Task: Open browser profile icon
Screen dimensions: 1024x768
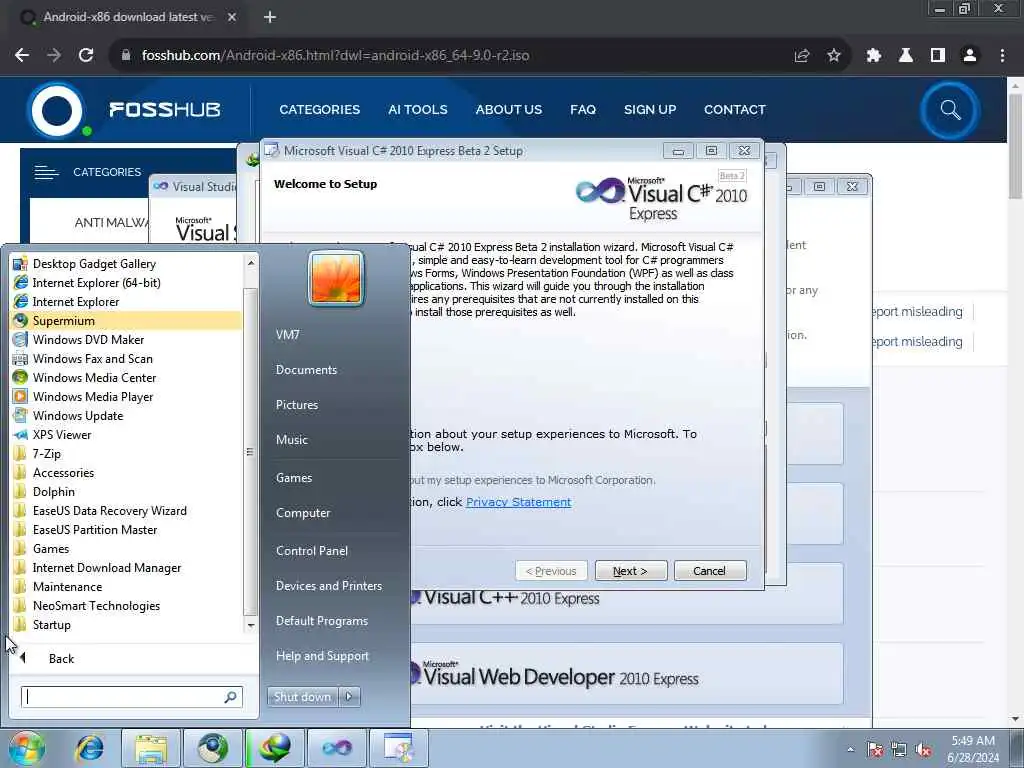Action: [x=970, y=56]
